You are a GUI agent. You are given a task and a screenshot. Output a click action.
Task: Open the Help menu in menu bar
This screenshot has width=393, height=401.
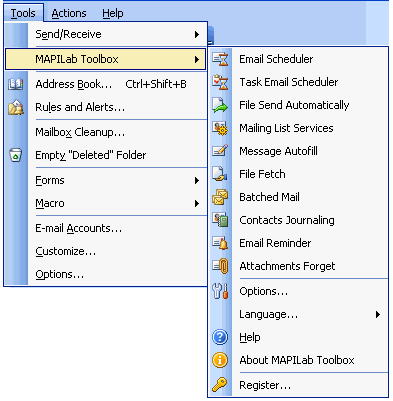tap(113, 13)
